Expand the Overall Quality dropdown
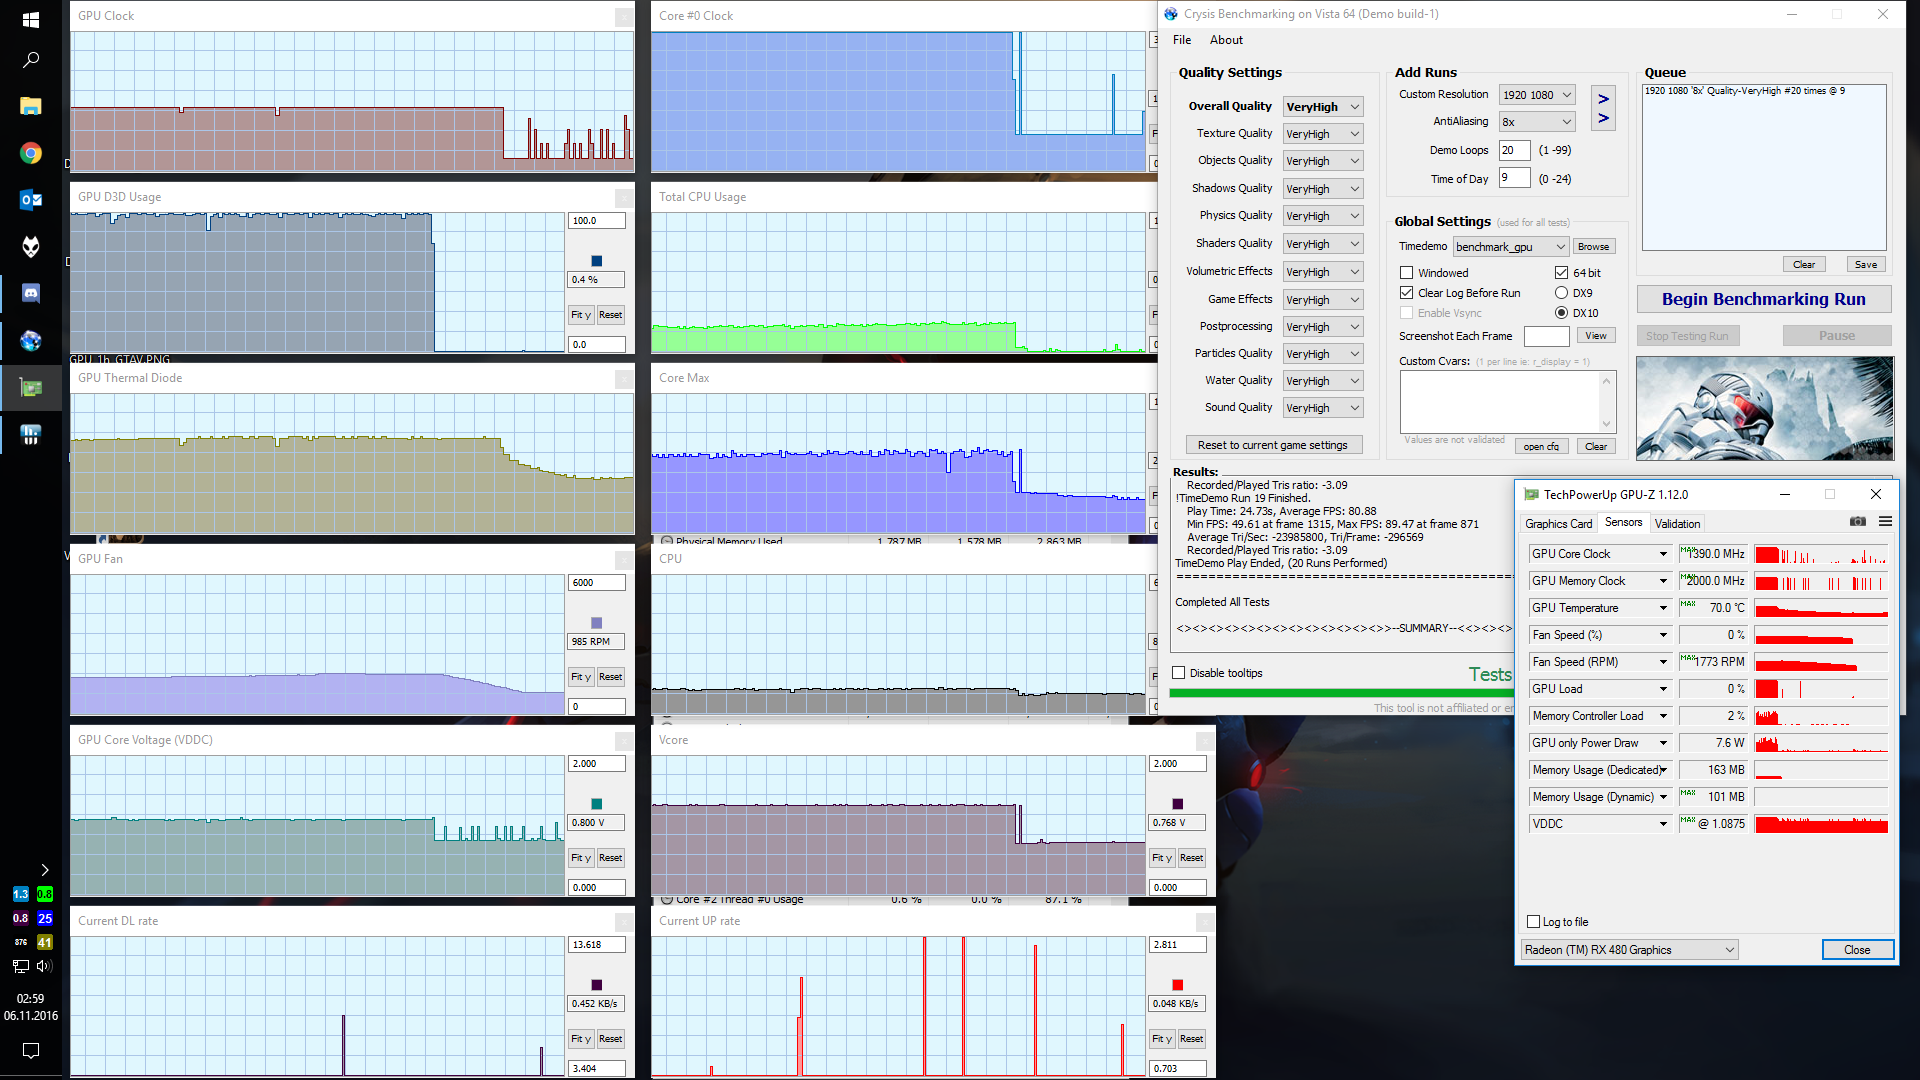This screenshot has width=1920, height=1080. pyautogui.click(x=1323, y=107)
